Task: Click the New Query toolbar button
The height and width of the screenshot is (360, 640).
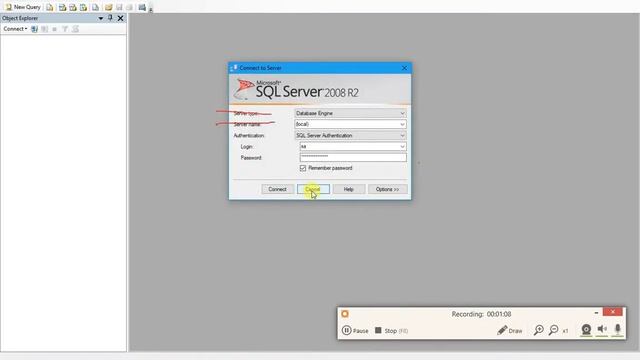Action: [23, 7]
